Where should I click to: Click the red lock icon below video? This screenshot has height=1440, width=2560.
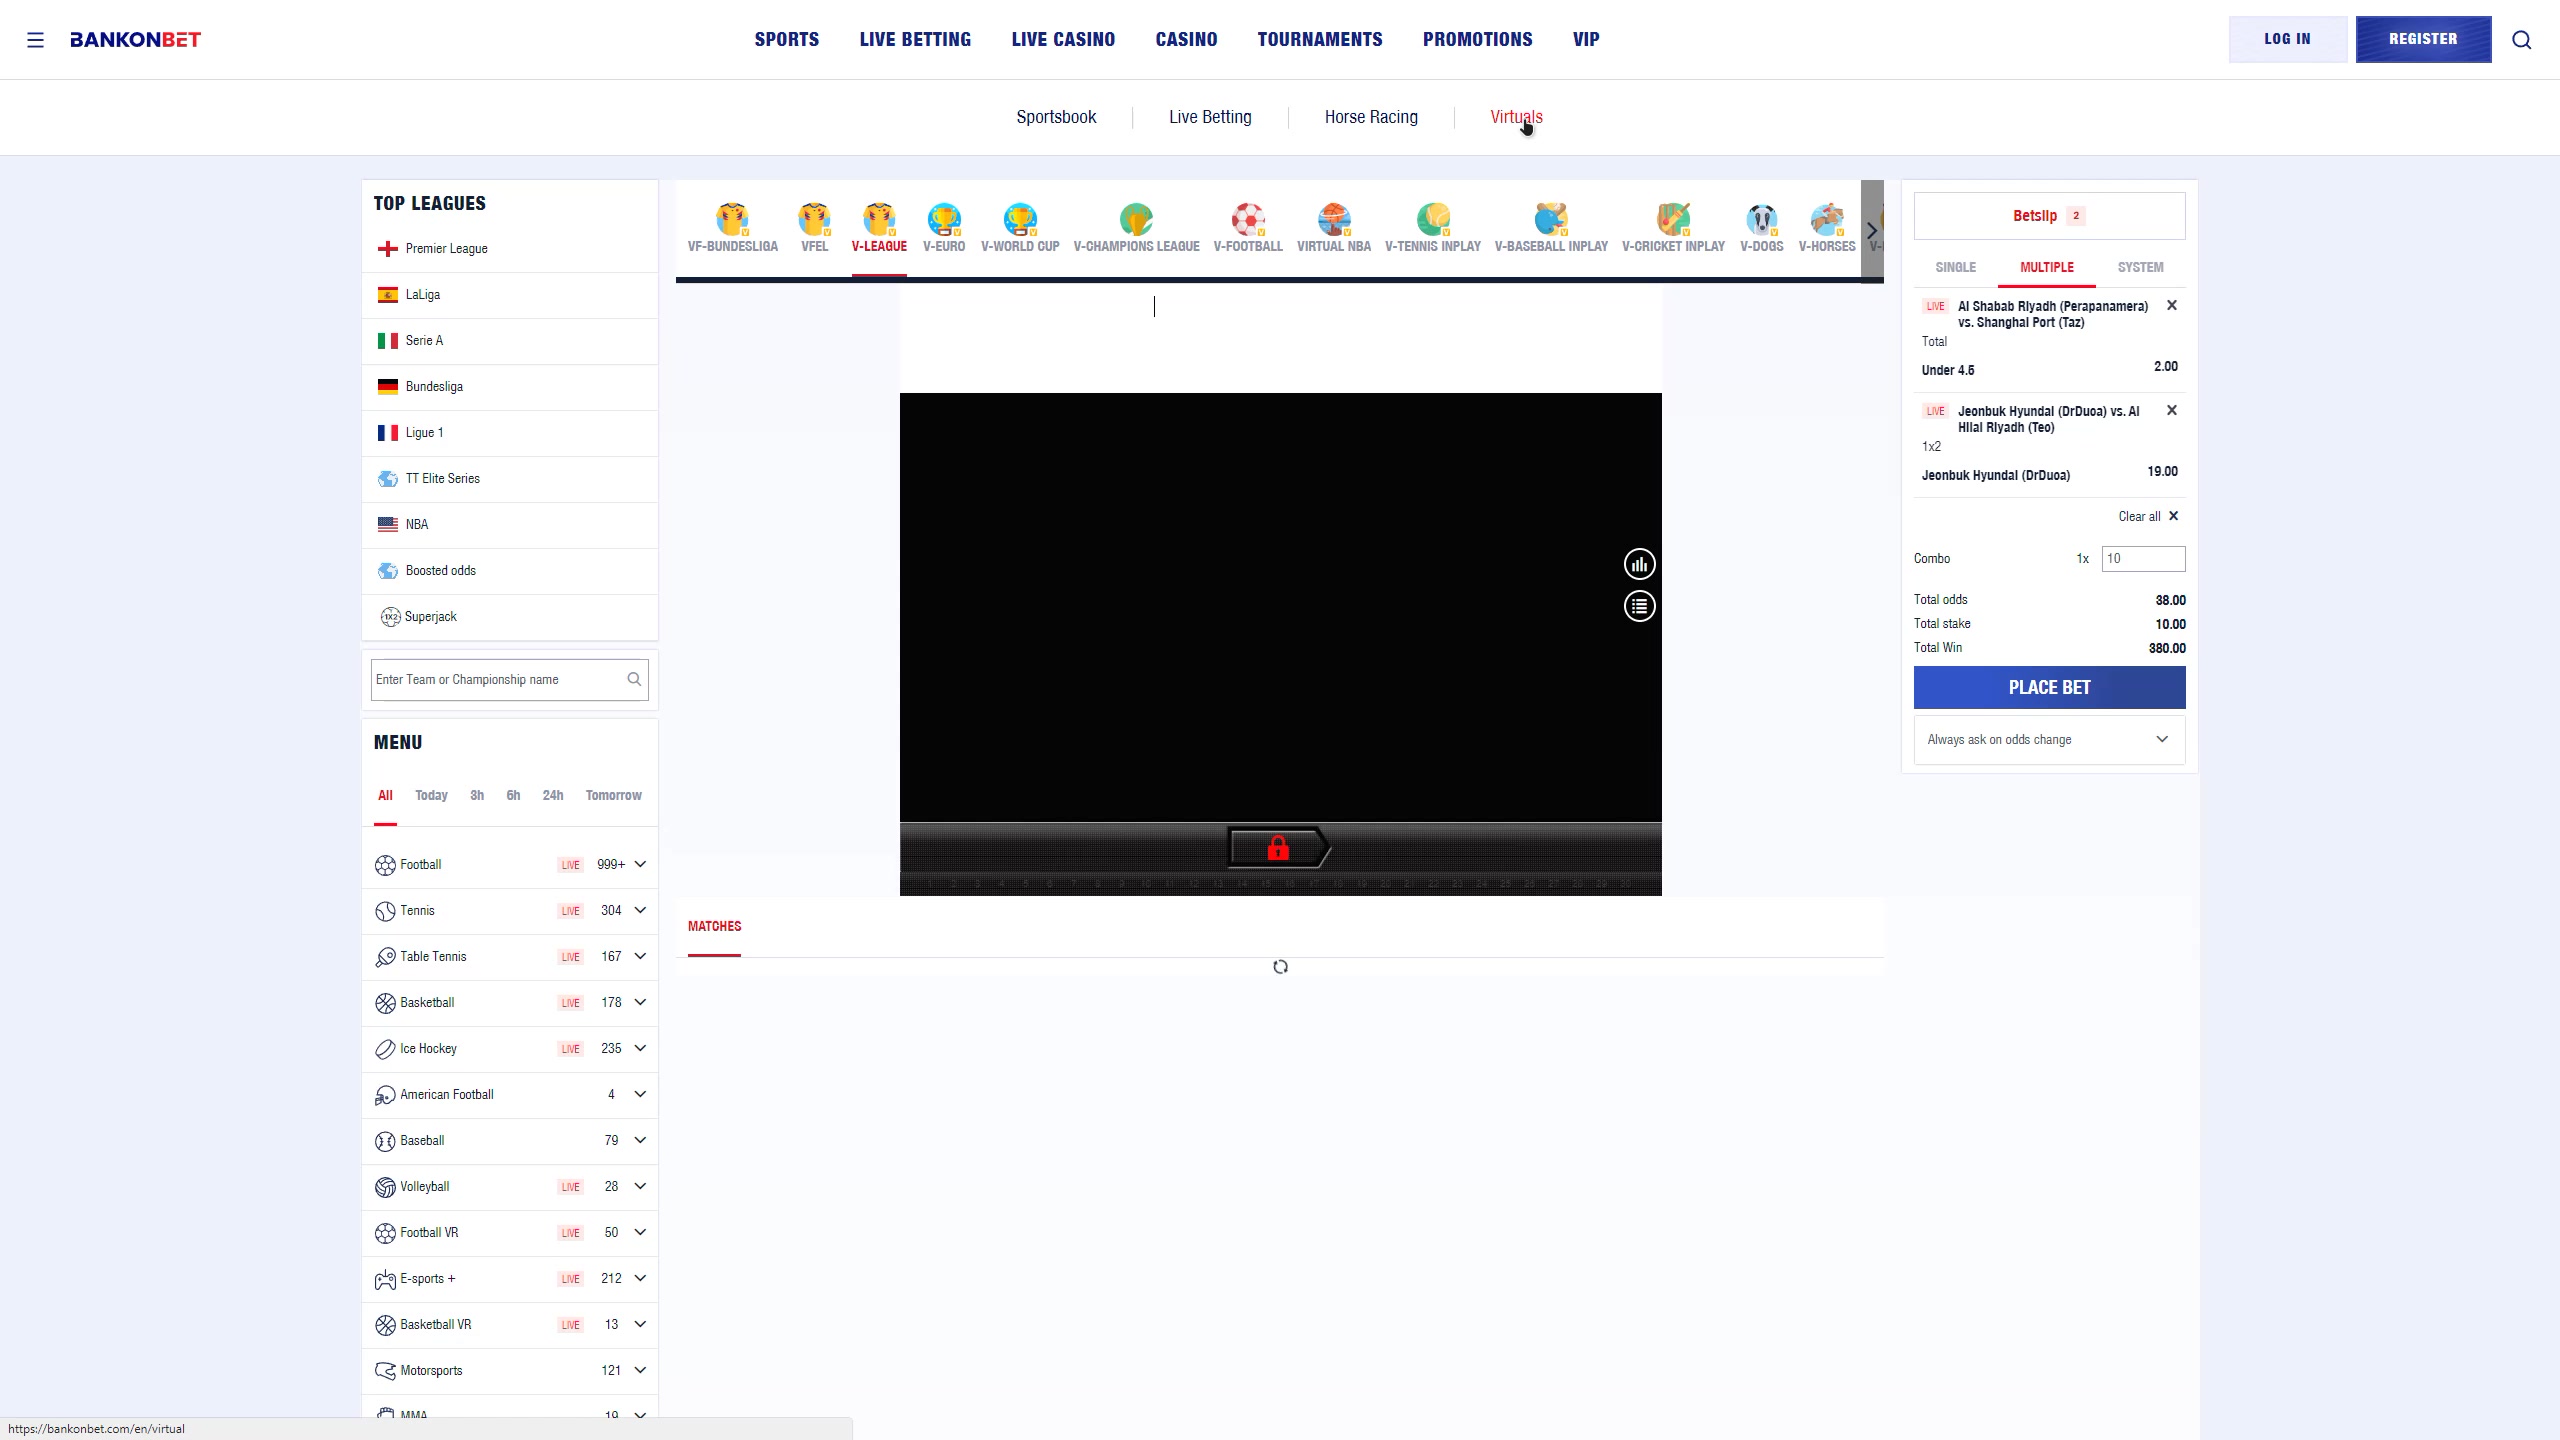(1278, 849)
